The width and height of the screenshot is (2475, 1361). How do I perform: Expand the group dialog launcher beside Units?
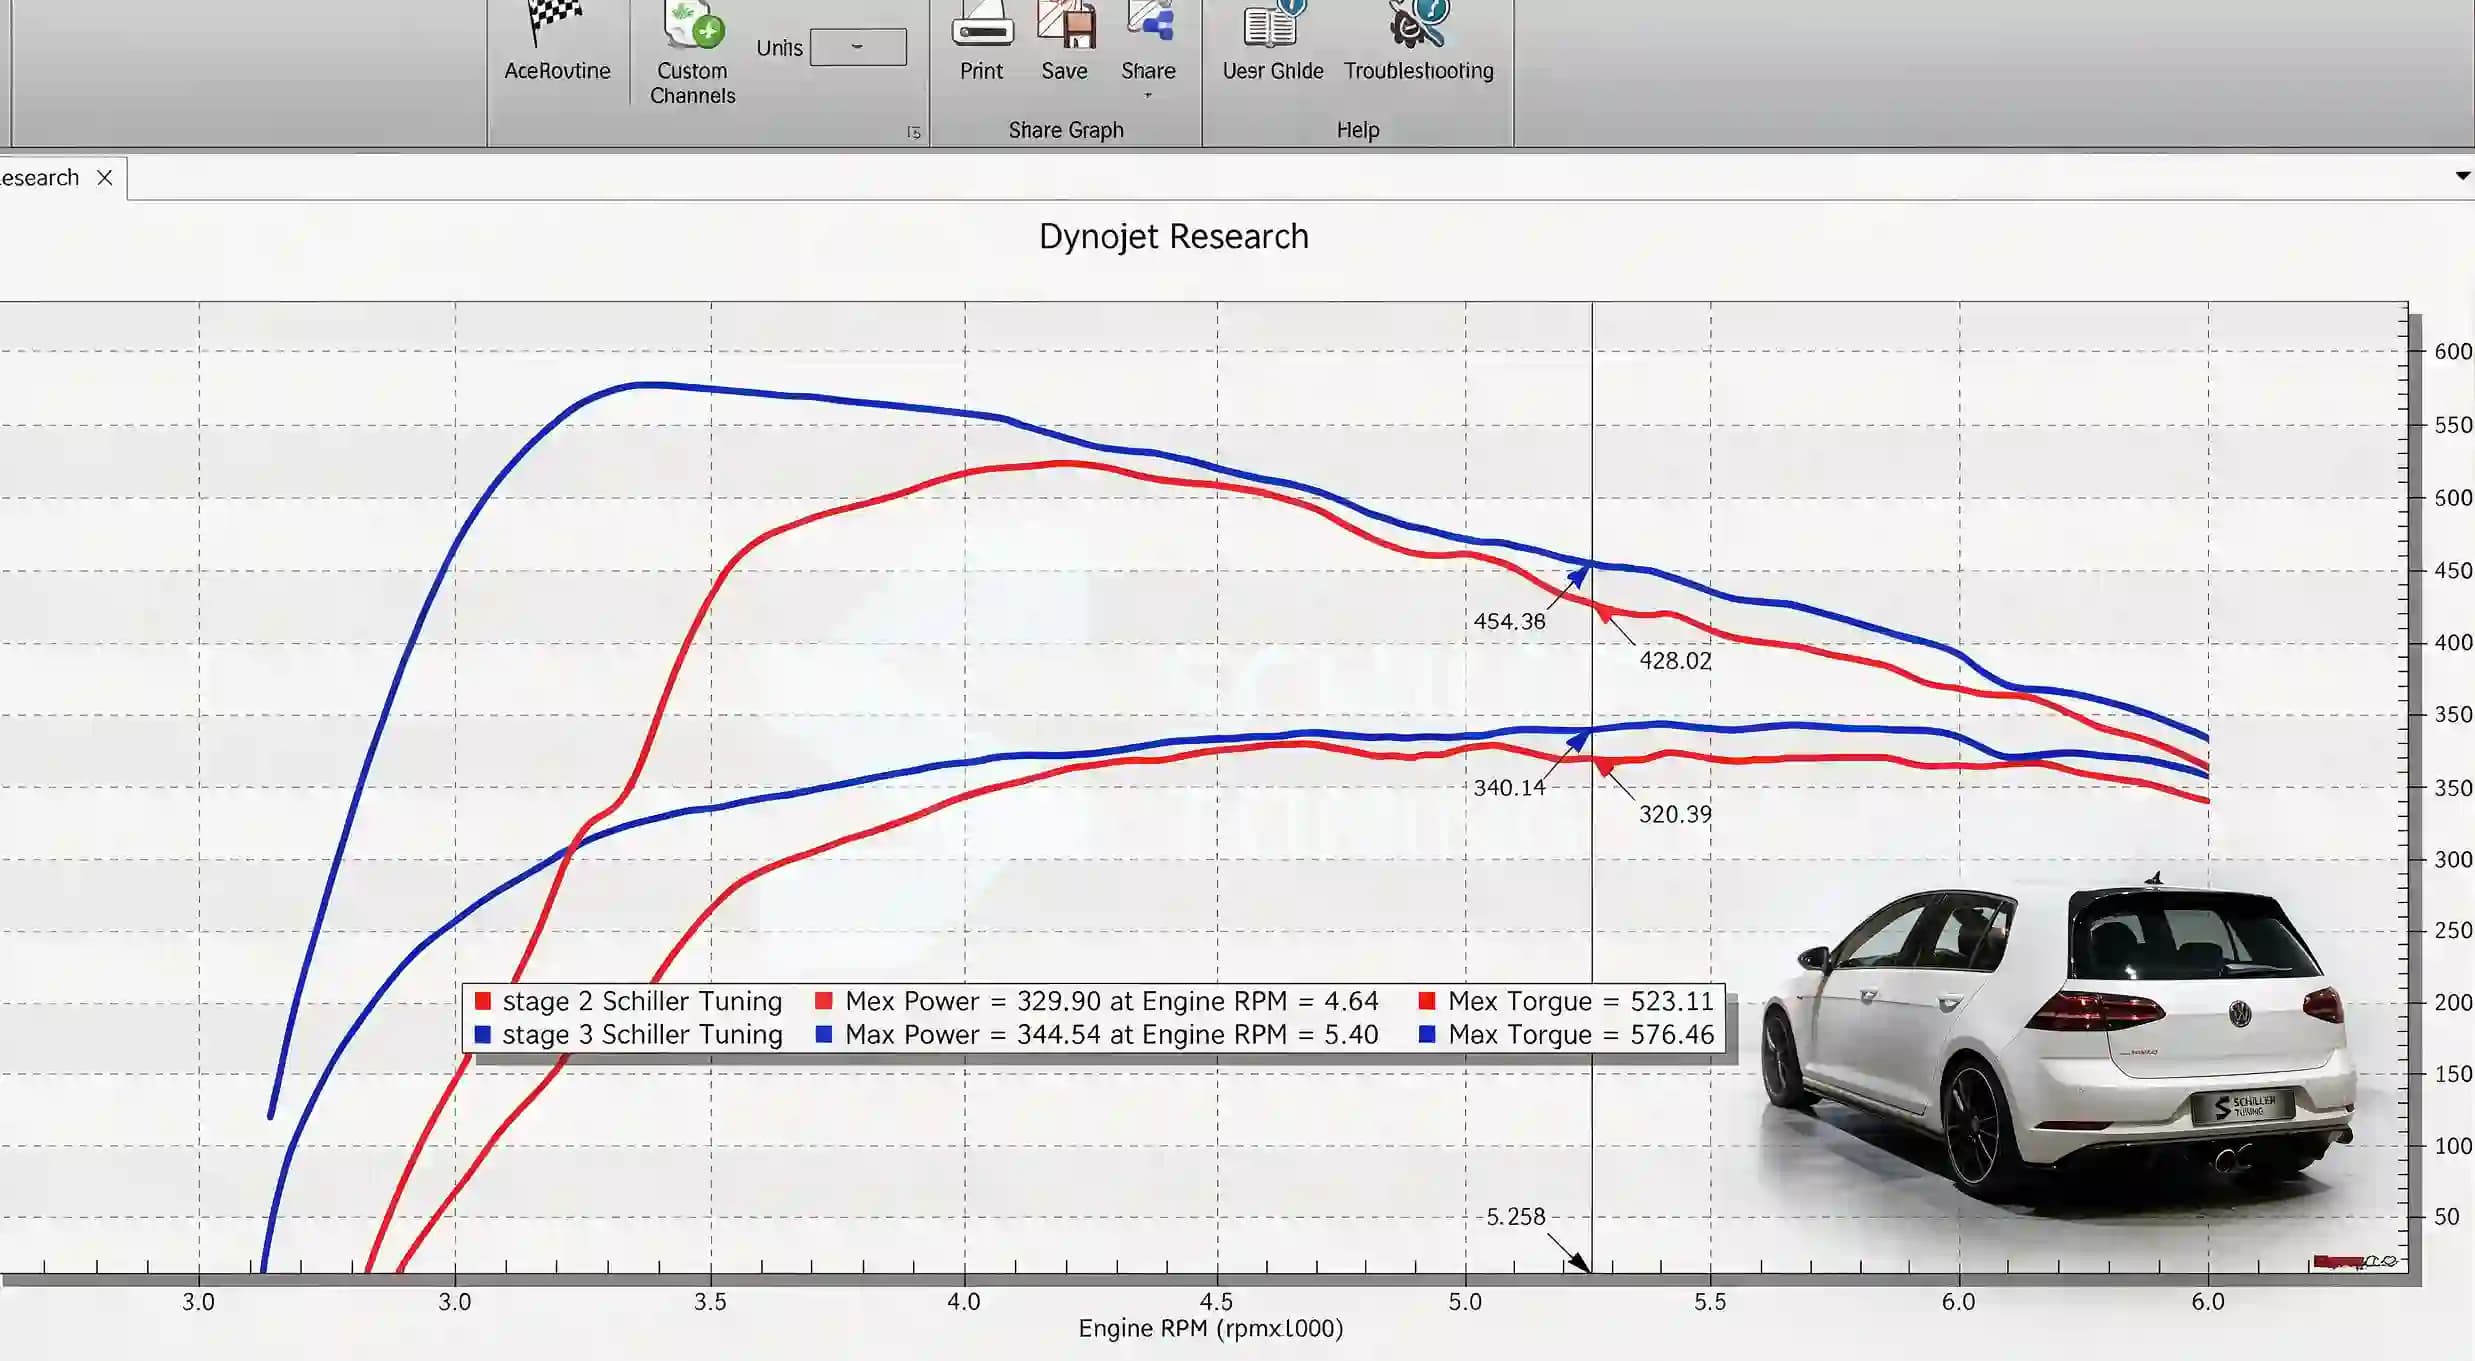pos(913,132)
